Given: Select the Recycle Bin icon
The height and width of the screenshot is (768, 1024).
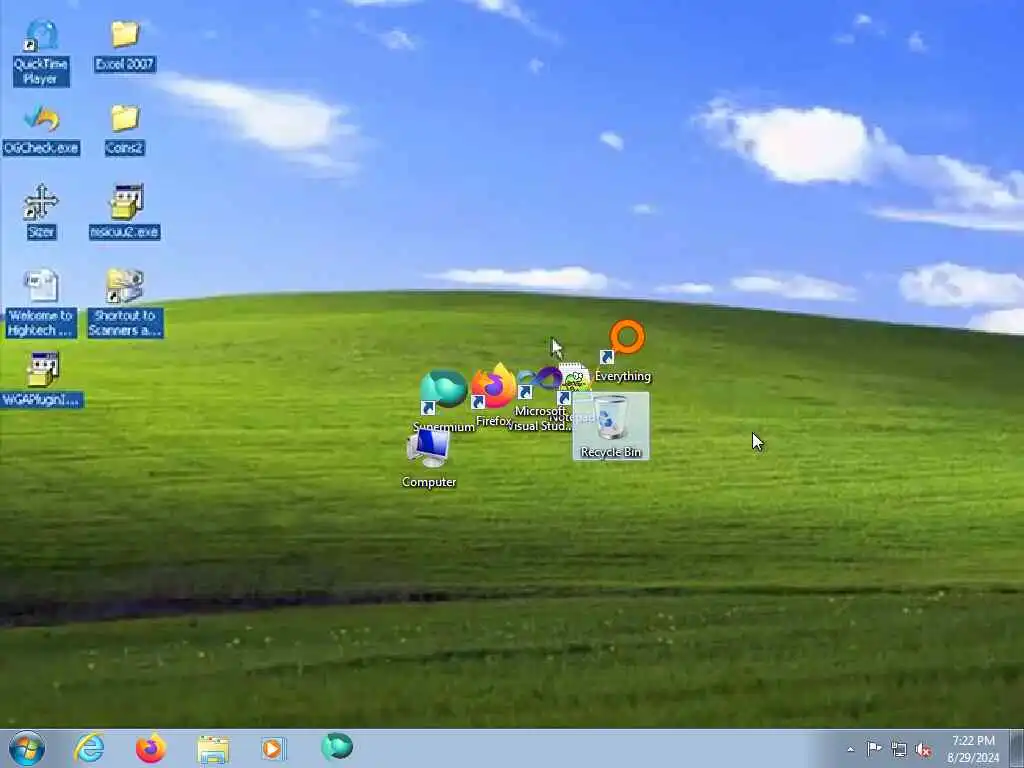Looking at the screenshot, I should (x=611, y=426).
